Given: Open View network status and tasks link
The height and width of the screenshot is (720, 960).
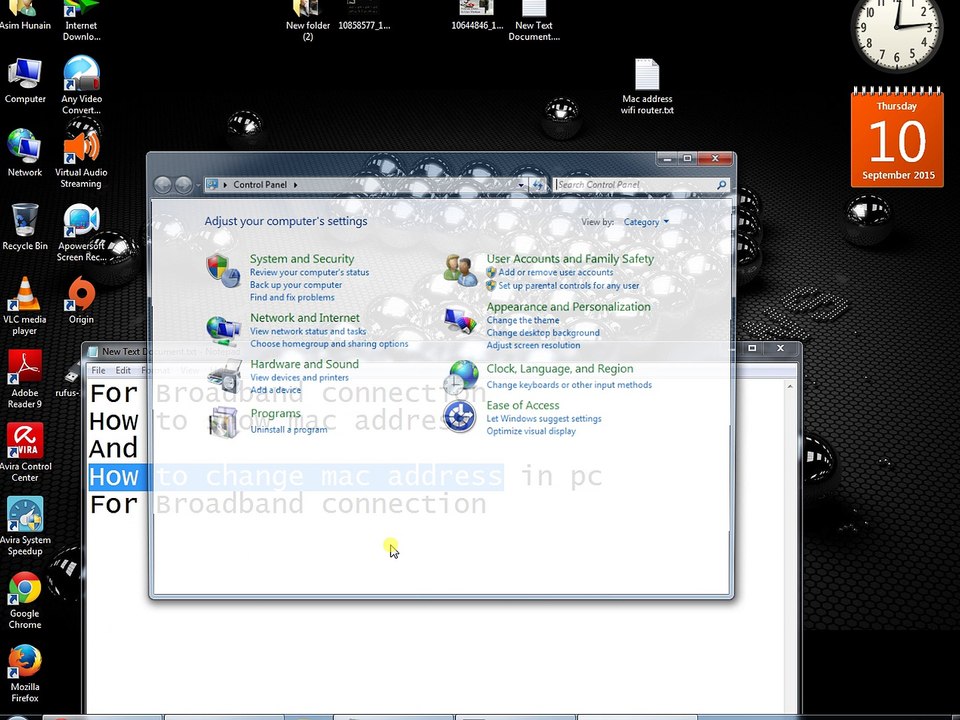Looking at the screenshot, I should 308,331.
